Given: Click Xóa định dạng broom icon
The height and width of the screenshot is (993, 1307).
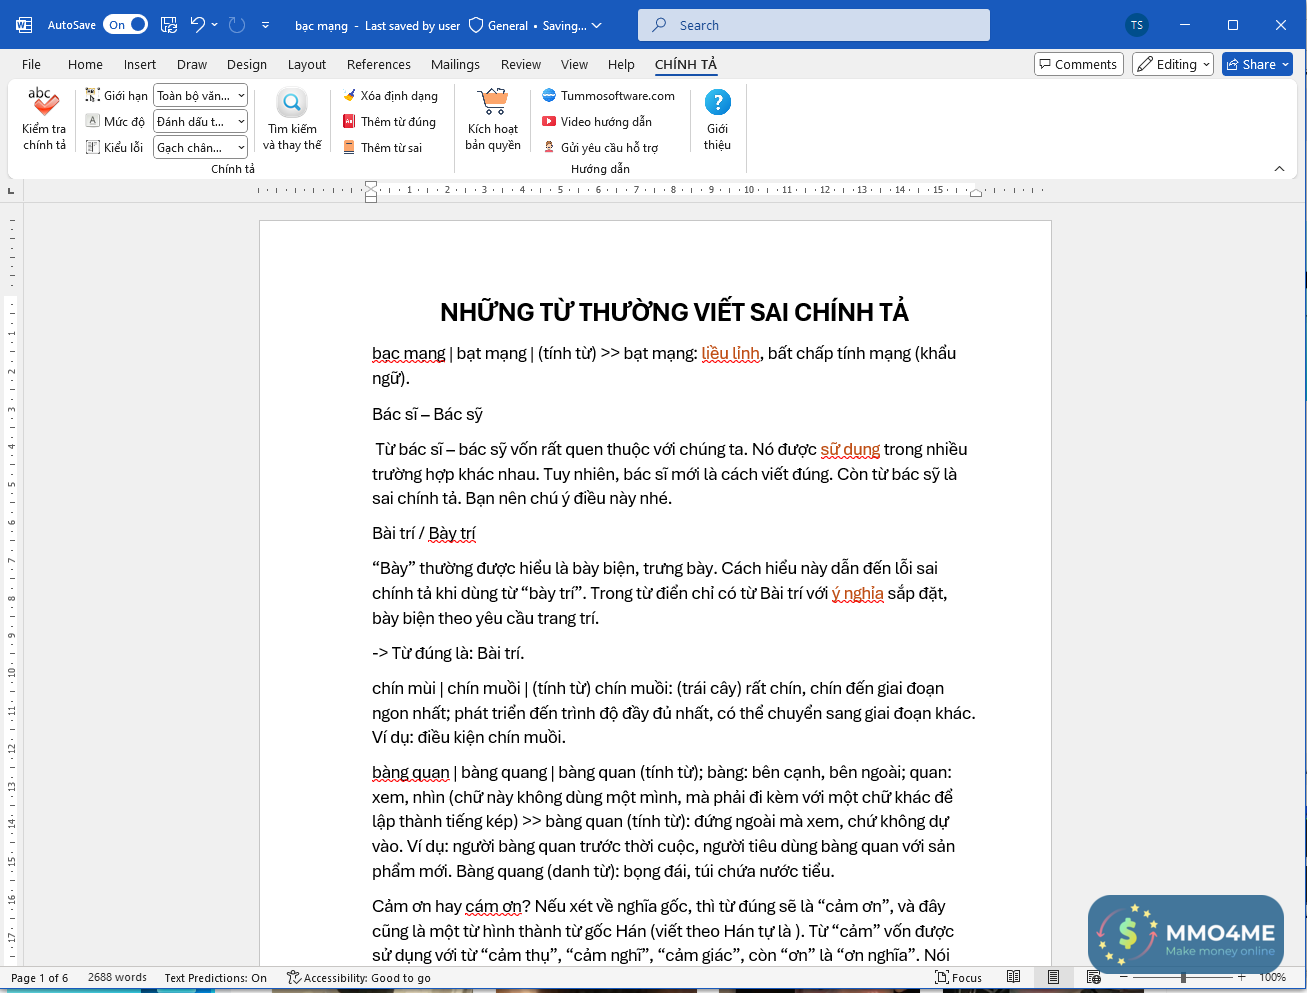Looking at the screenshot, I should click(x=349, y=96).
